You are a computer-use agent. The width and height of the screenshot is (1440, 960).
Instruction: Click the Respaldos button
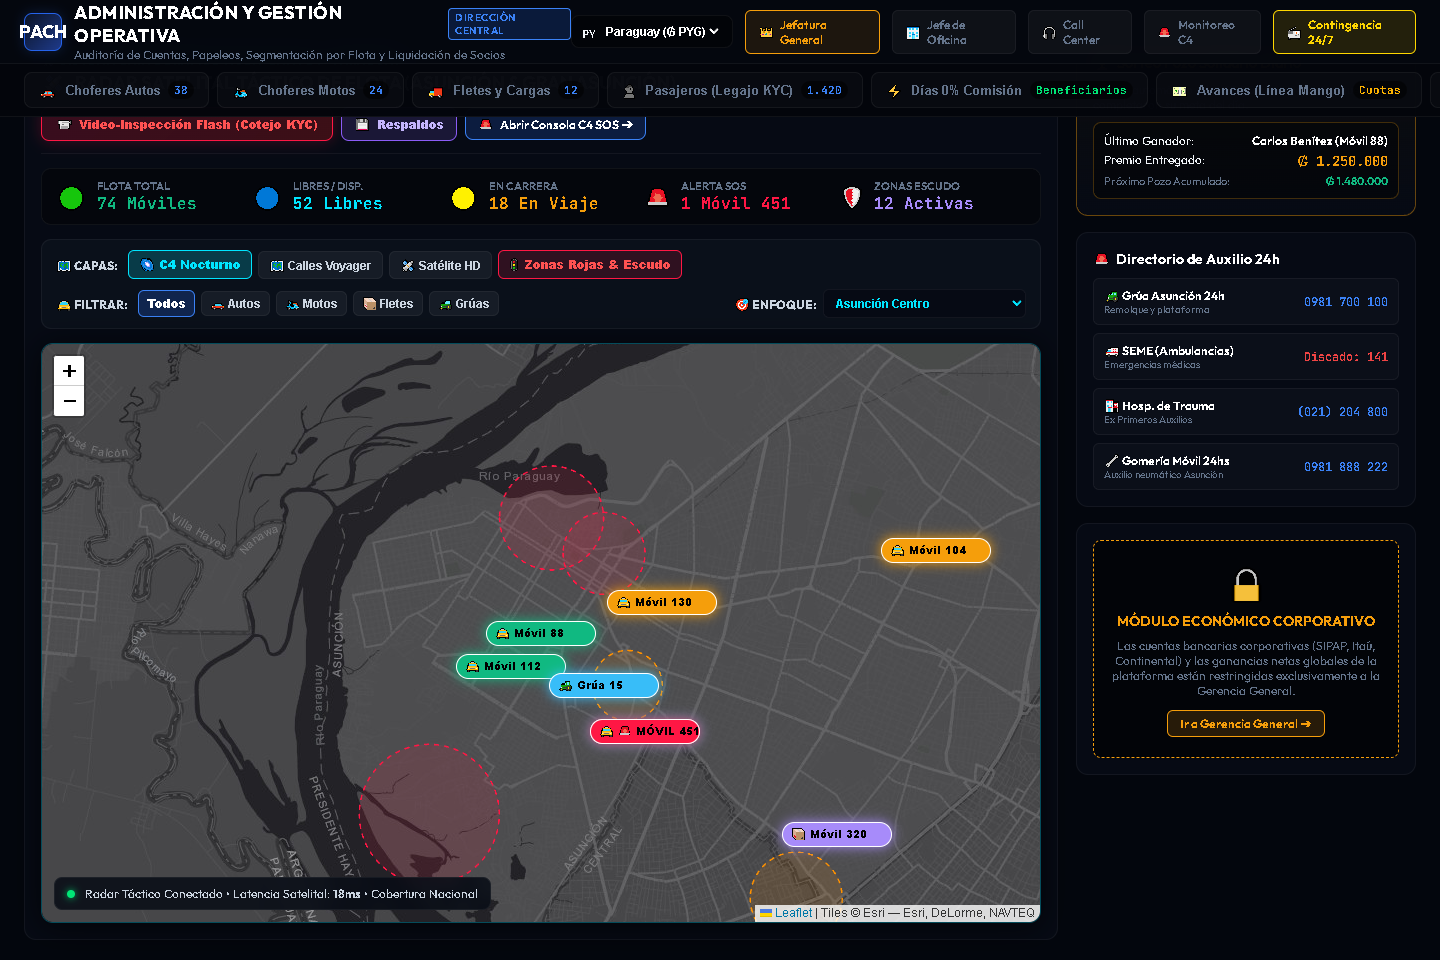(x=399, y=126)
